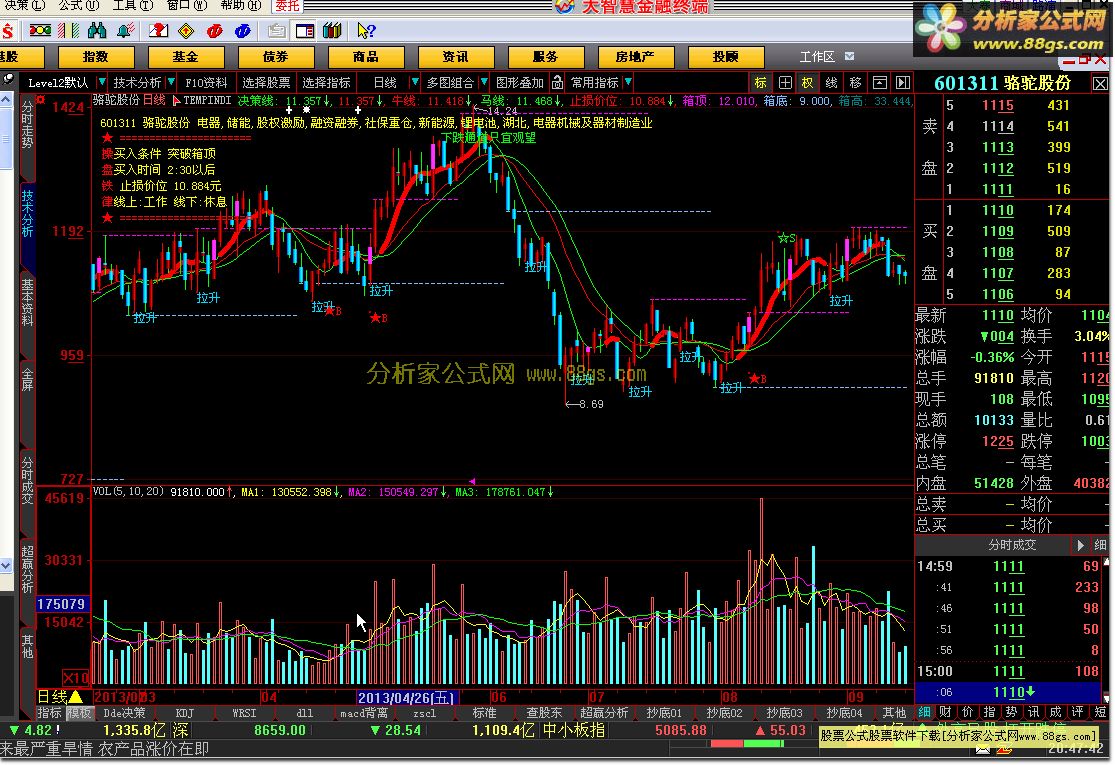Image resolution: width=1115 pixels, height=765 pixels.
Task: Toggle the 财 finance panel button
Action: pos(945,712)
